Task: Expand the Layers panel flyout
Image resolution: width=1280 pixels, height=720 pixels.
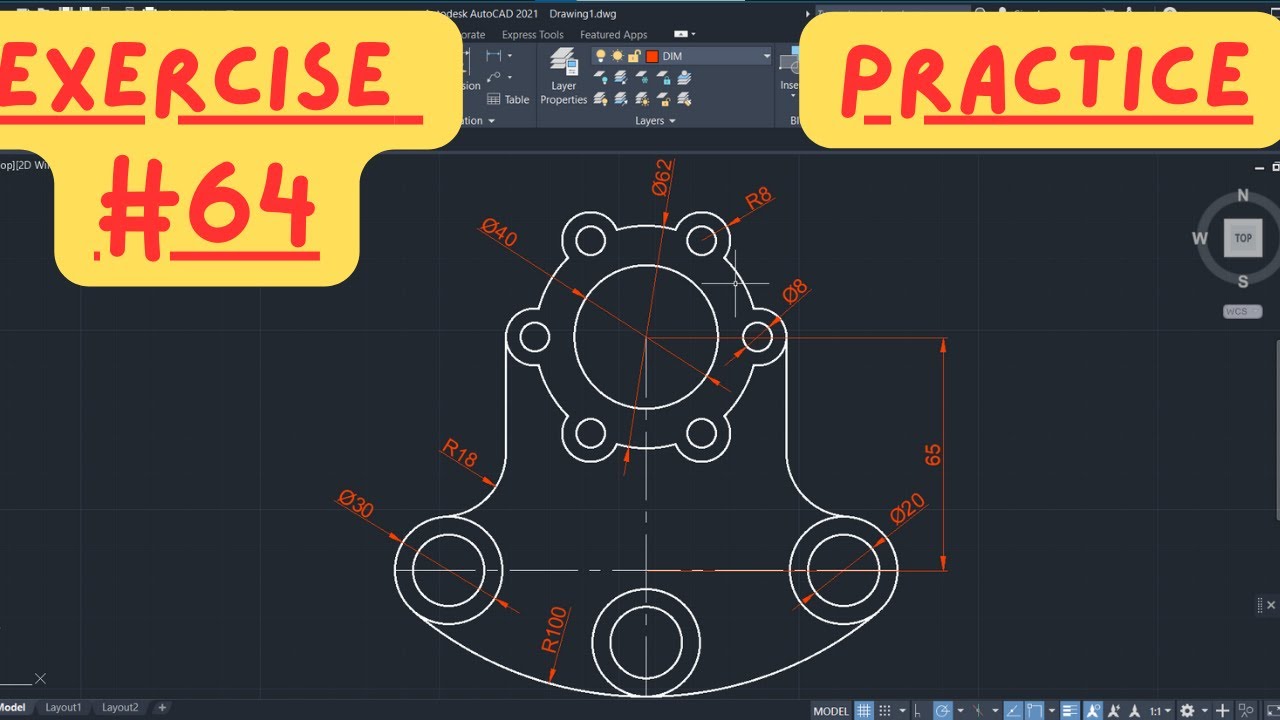Action: 673,120
